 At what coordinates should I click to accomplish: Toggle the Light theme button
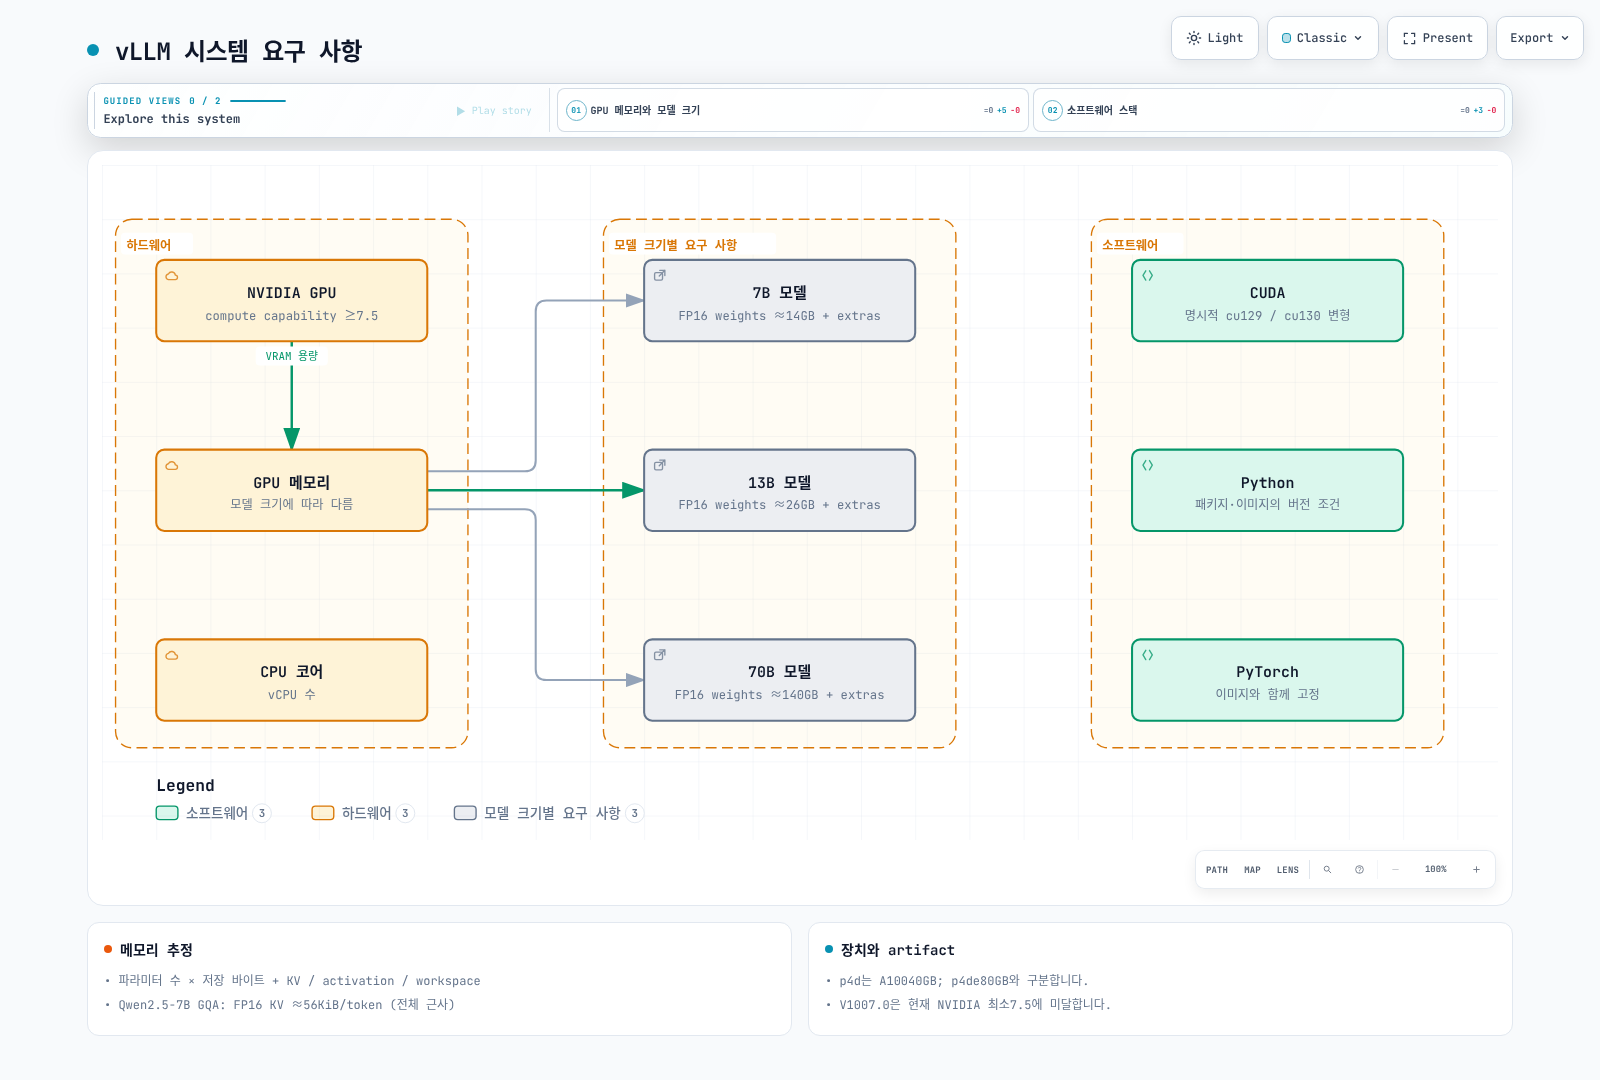1215,38
